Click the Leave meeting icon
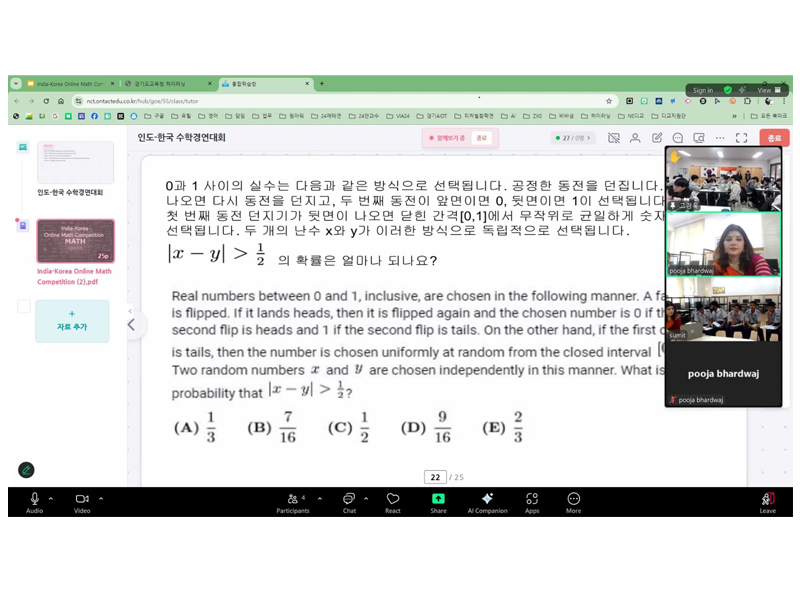This screenshot has width=800, height=600. 767,499
